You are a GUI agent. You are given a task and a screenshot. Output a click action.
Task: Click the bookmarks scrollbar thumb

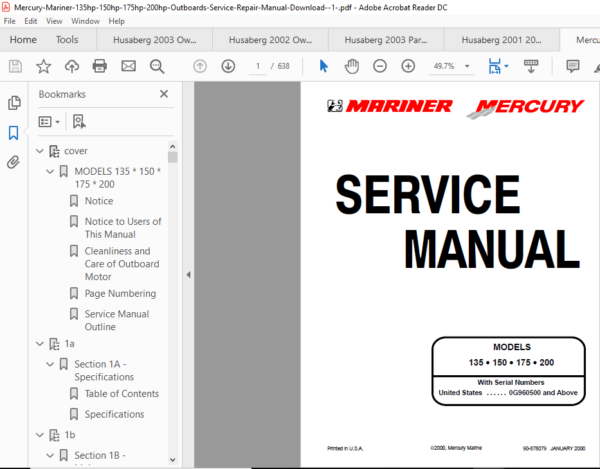pyautogui.click(x=172, y=157)
